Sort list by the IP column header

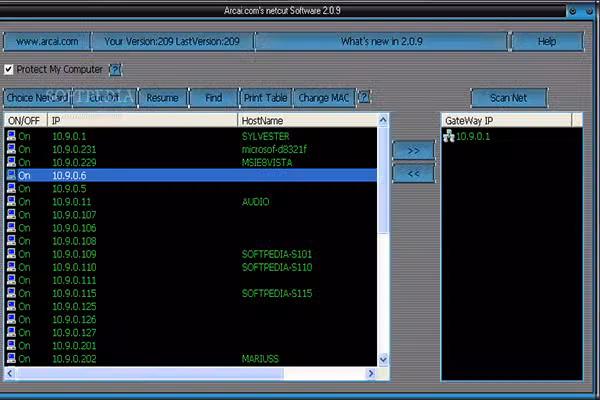[x=140, y=120]
